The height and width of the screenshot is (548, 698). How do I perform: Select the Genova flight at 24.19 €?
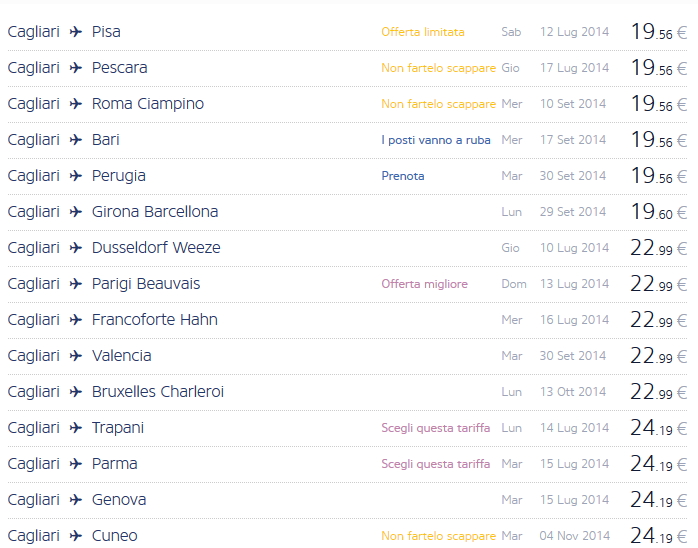tap(658, 500)
